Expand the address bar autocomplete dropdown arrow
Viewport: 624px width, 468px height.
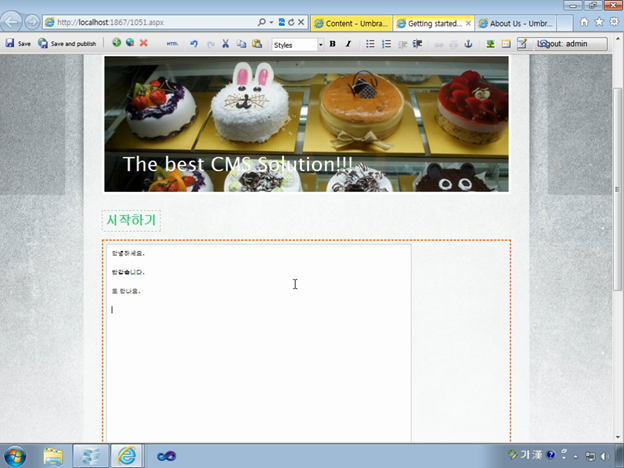point(271,22)
